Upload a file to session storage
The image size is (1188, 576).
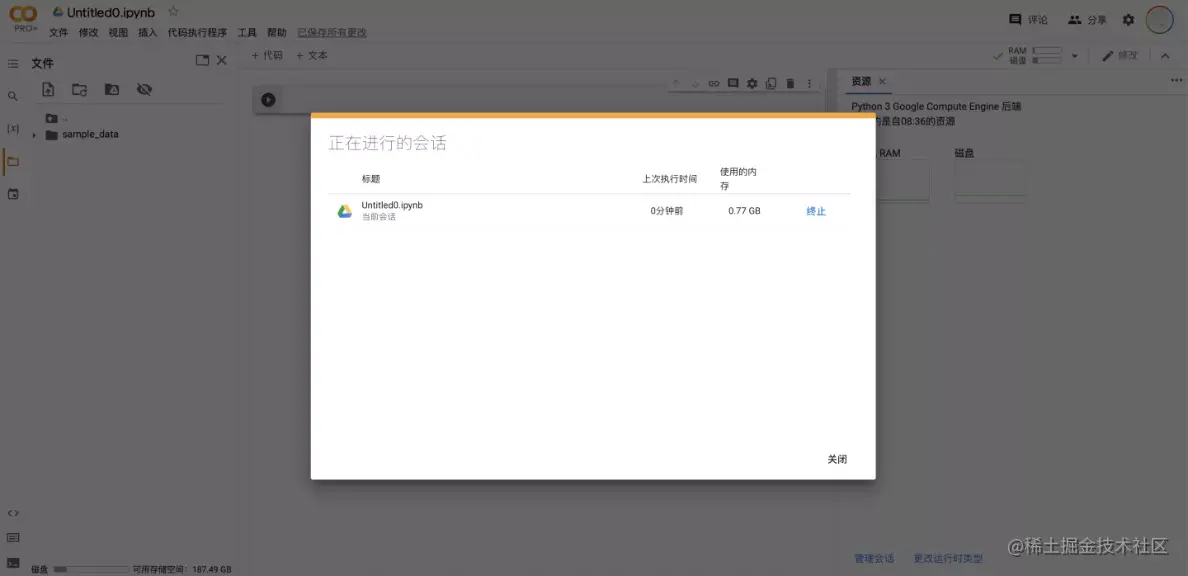tap(48, 89)
